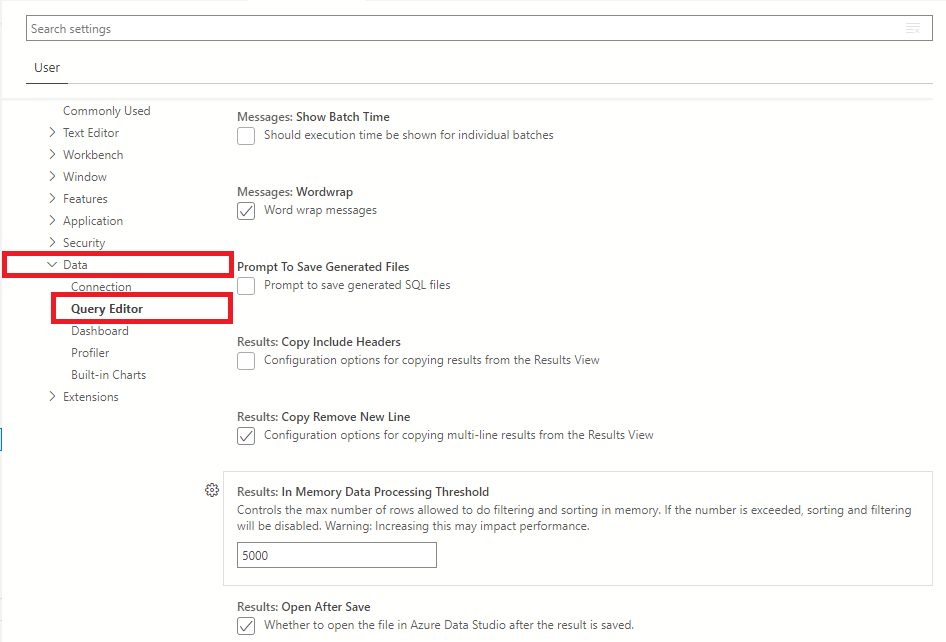The width and height of the screenshot is (946, 642).
Task: Select Commonly Used in the settings tree
Action: click(x=106, y=111)
